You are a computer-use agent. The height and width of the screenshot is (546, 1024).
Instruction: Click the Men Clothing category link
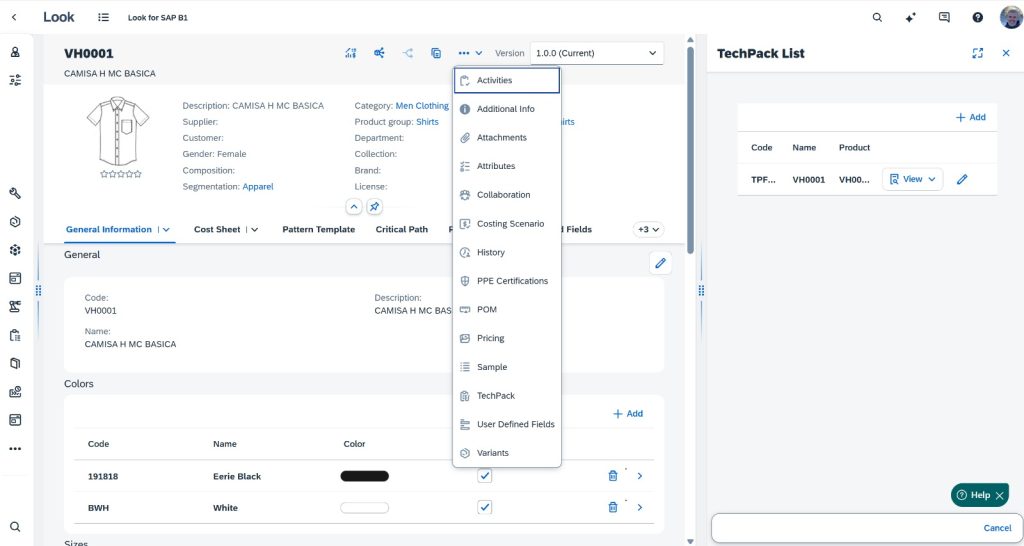(422, 106)
